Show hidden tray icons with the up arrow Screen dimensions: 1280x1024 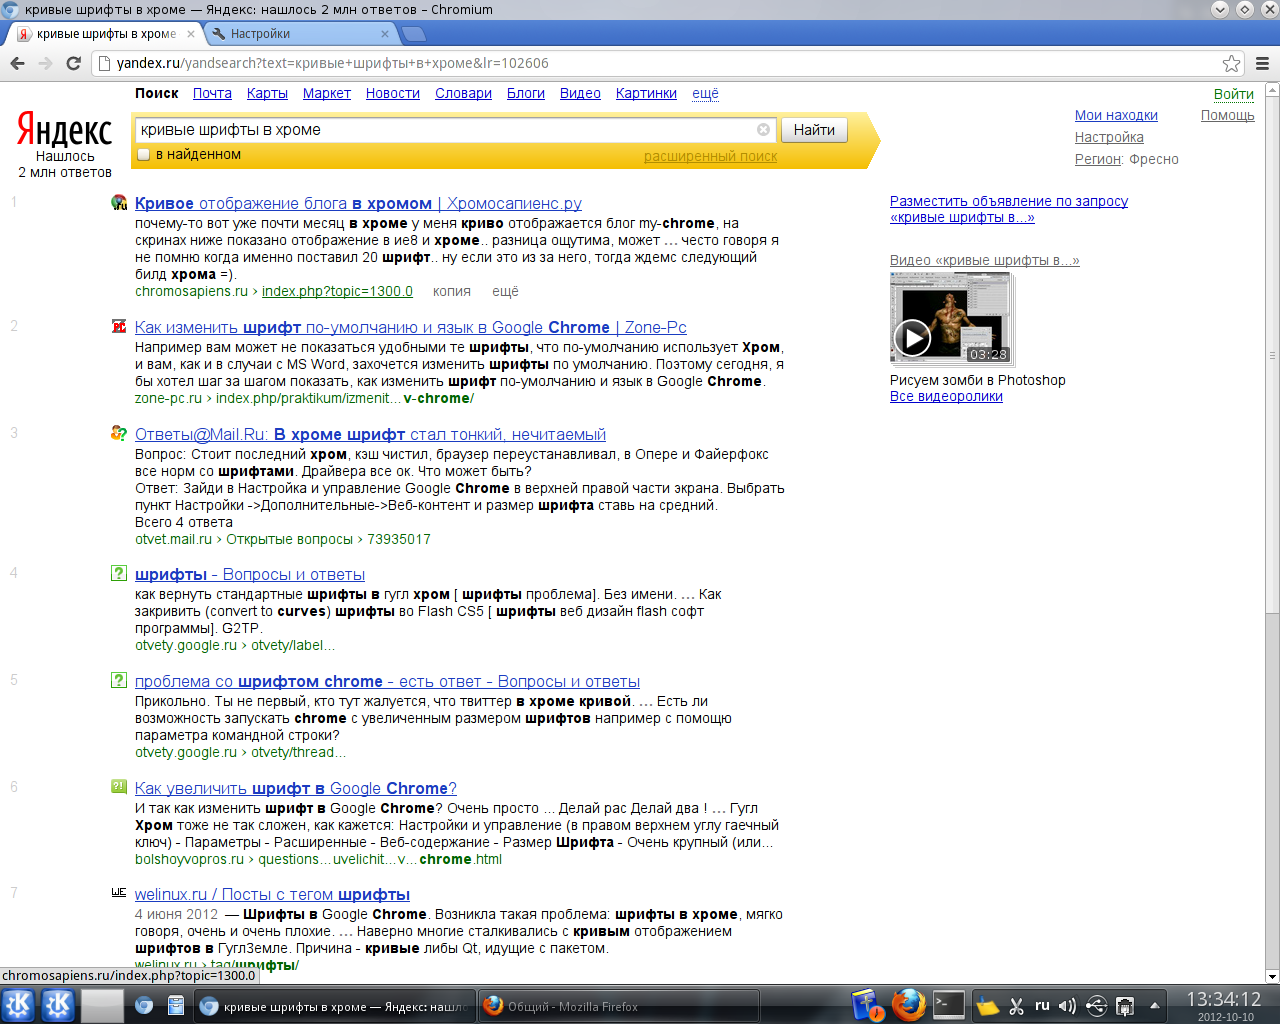[1154, 1006]
